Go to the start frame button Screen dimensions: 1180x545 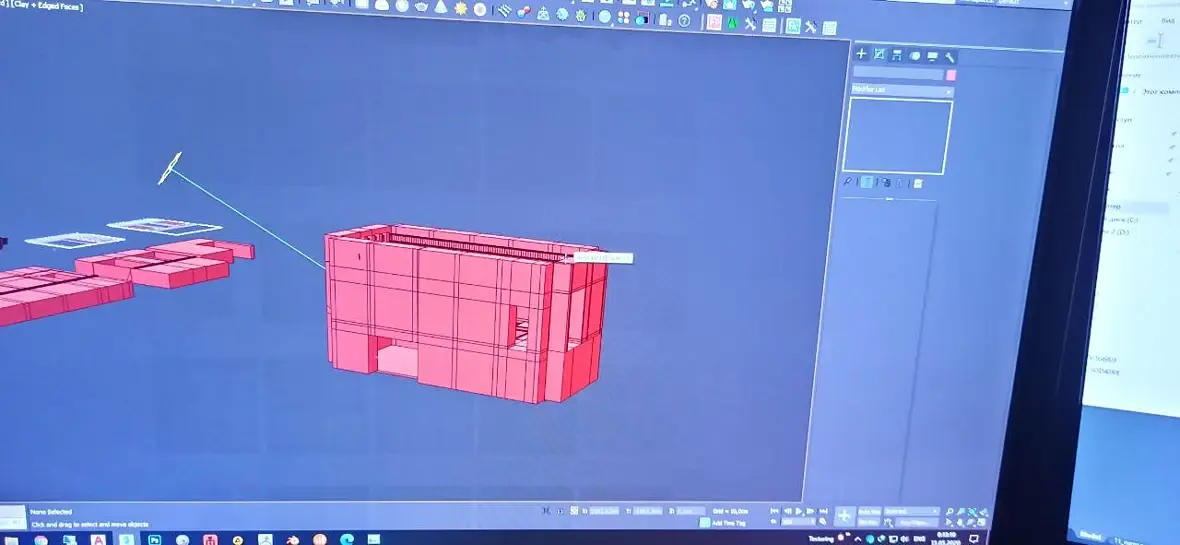(774, 511)
